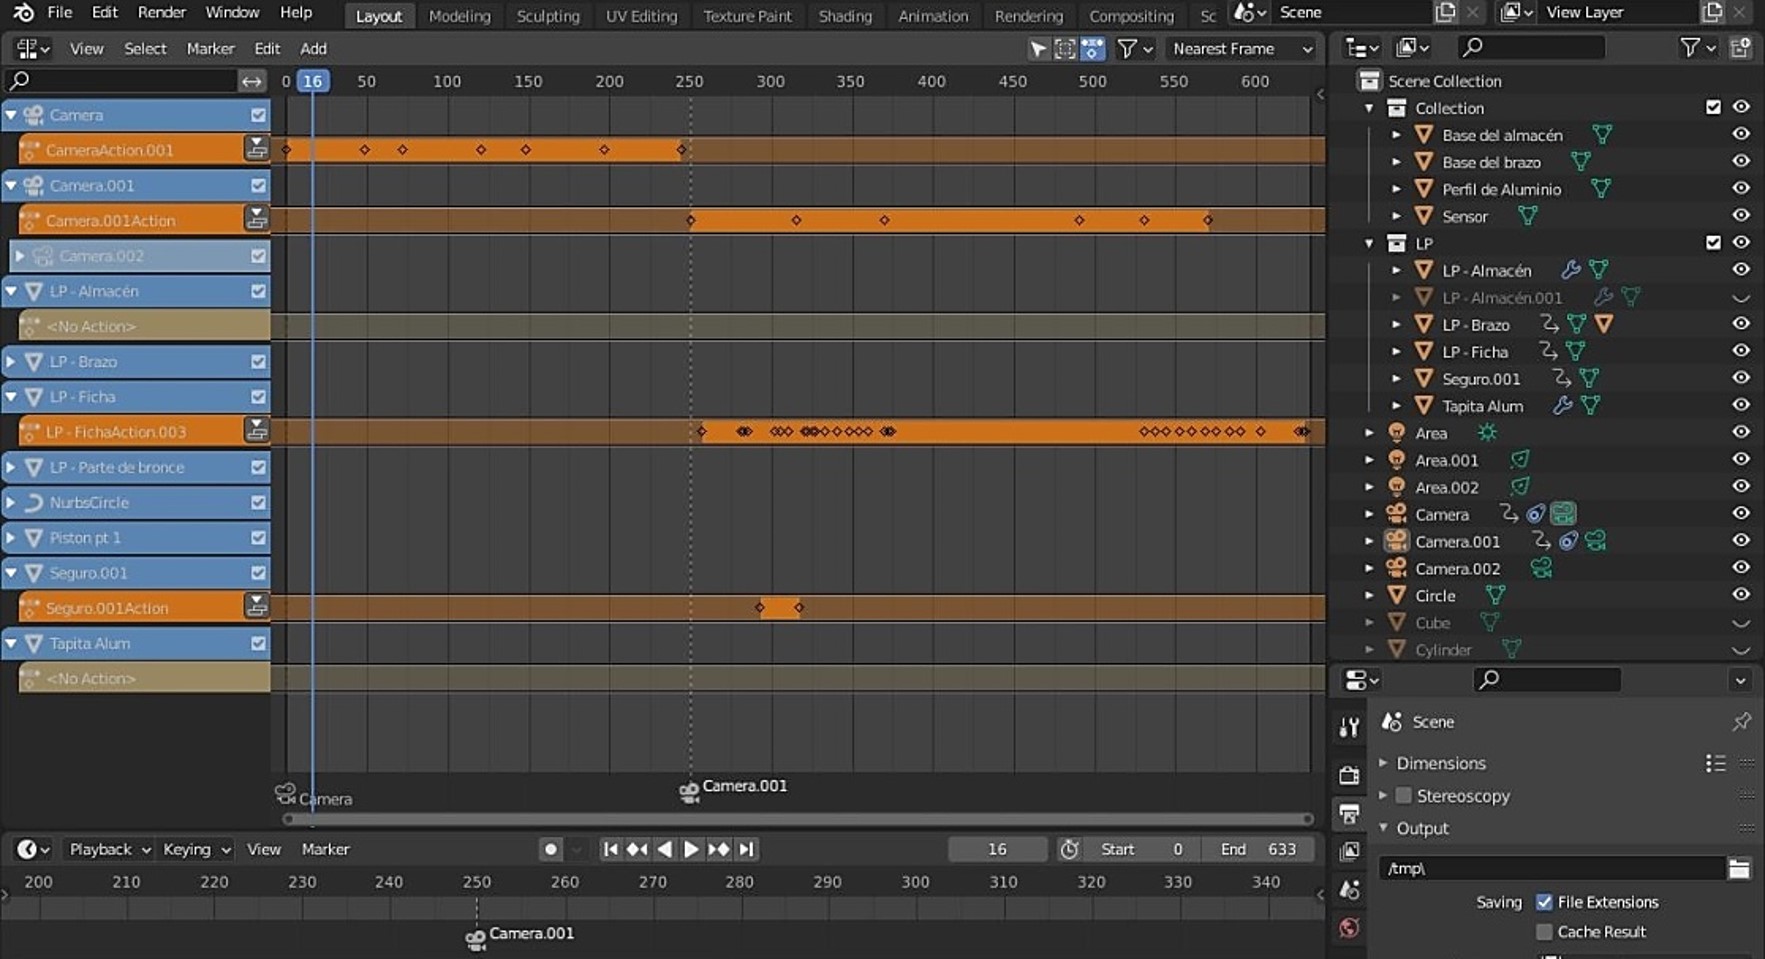The width and height of the screenshot is (1765, 959).
Task: Toggle the Tapita Alum channel checkbox
Action: pos(258,643)
